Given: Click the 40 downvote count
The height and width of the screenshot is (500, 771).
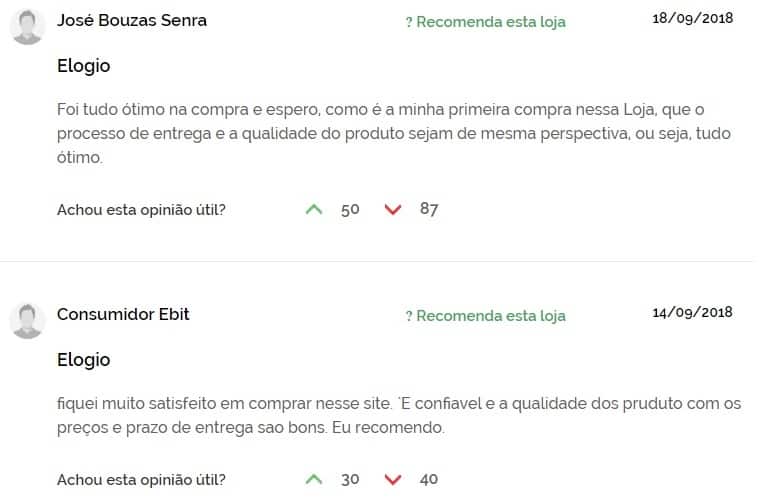Looking at the screenshot, I should point(429,479).
